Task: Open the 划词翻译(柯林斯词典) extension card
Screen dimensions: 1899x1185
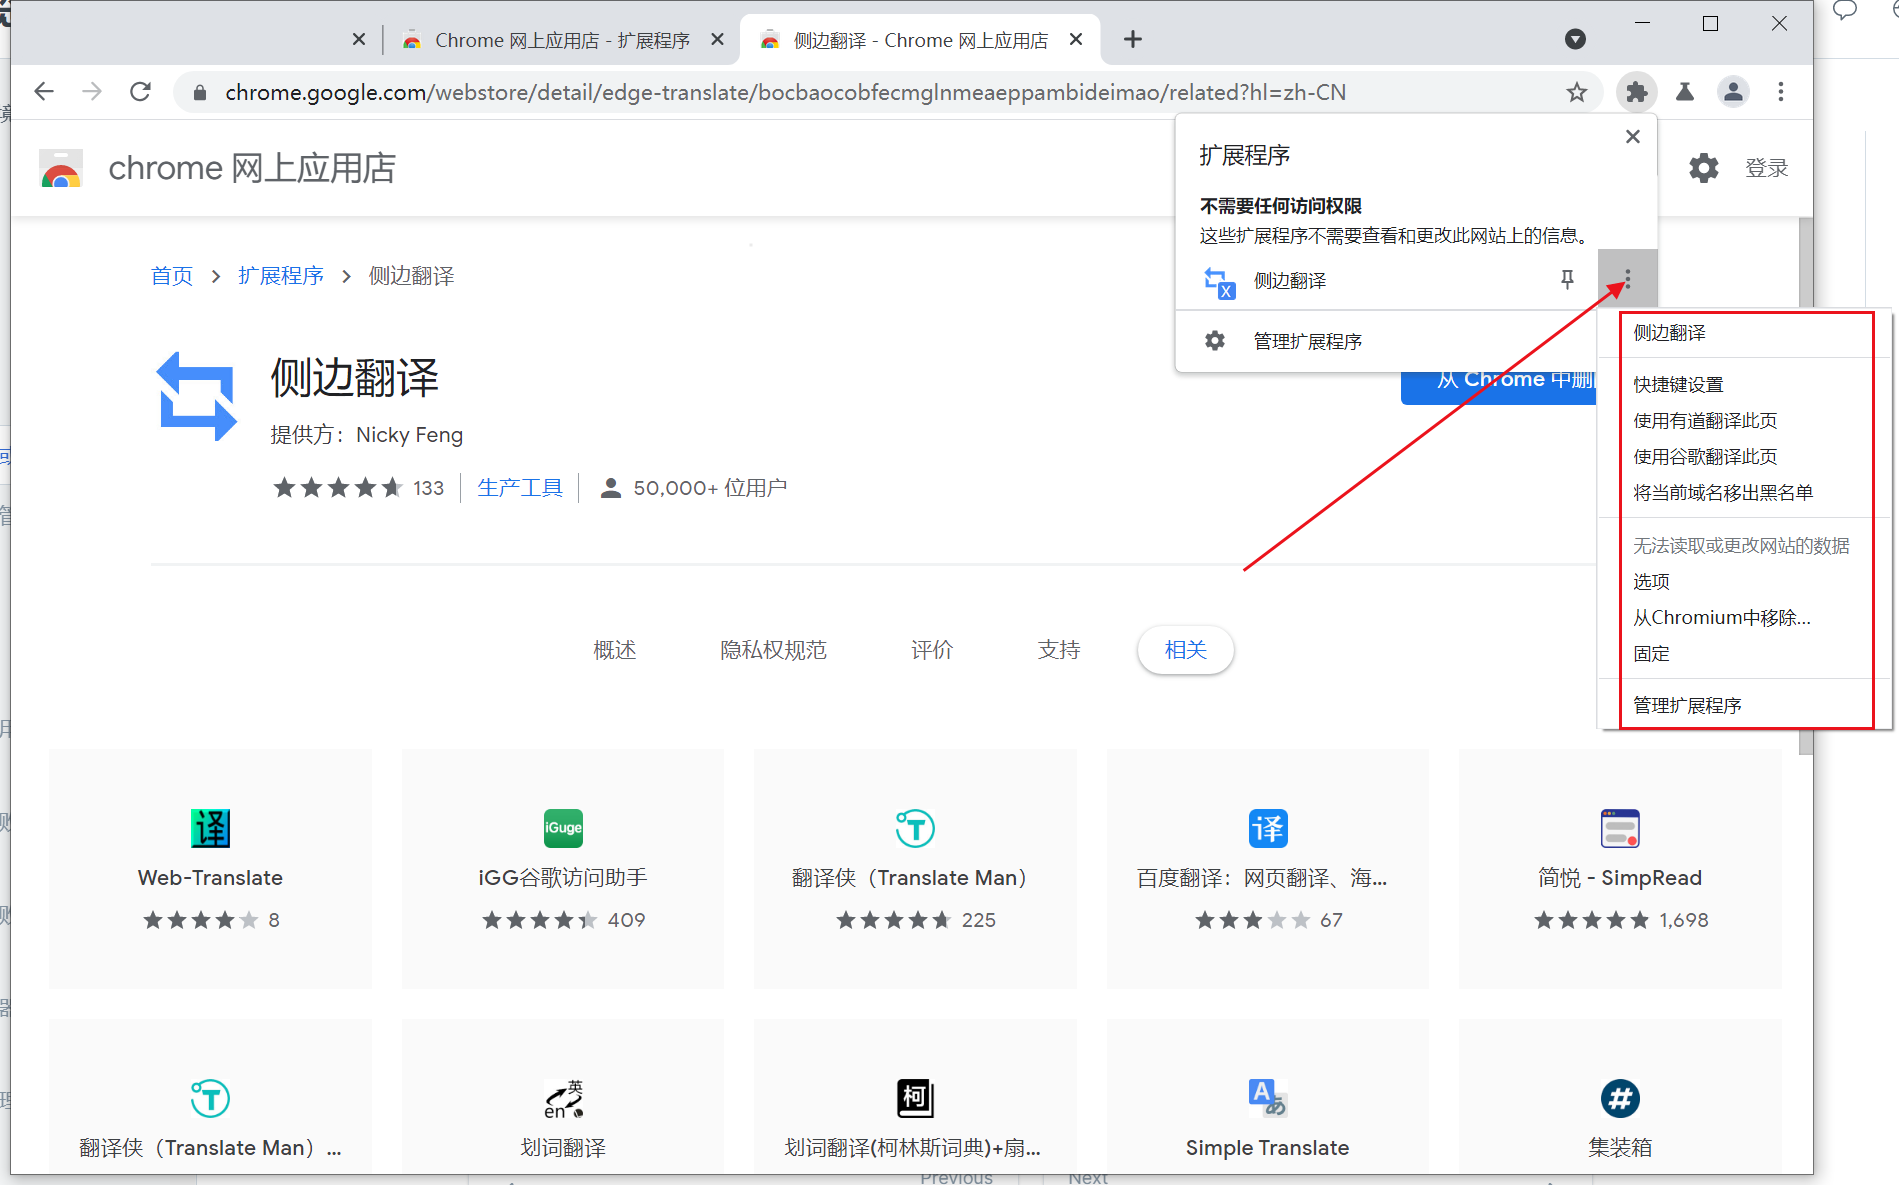Action: pyautogui.click(x=915, y=1097)
